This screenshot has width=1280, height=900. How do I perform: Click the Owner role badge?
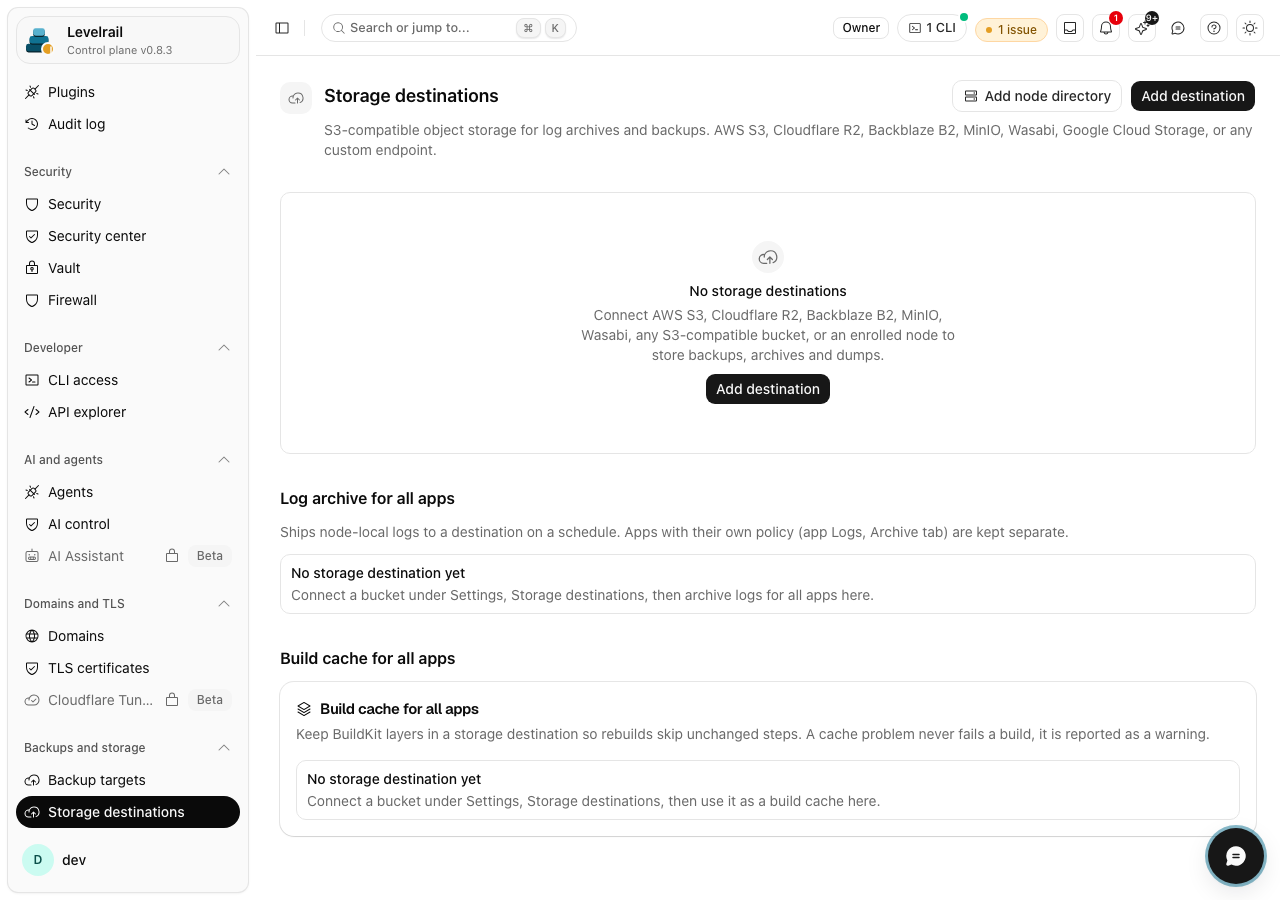coord(861,28)
